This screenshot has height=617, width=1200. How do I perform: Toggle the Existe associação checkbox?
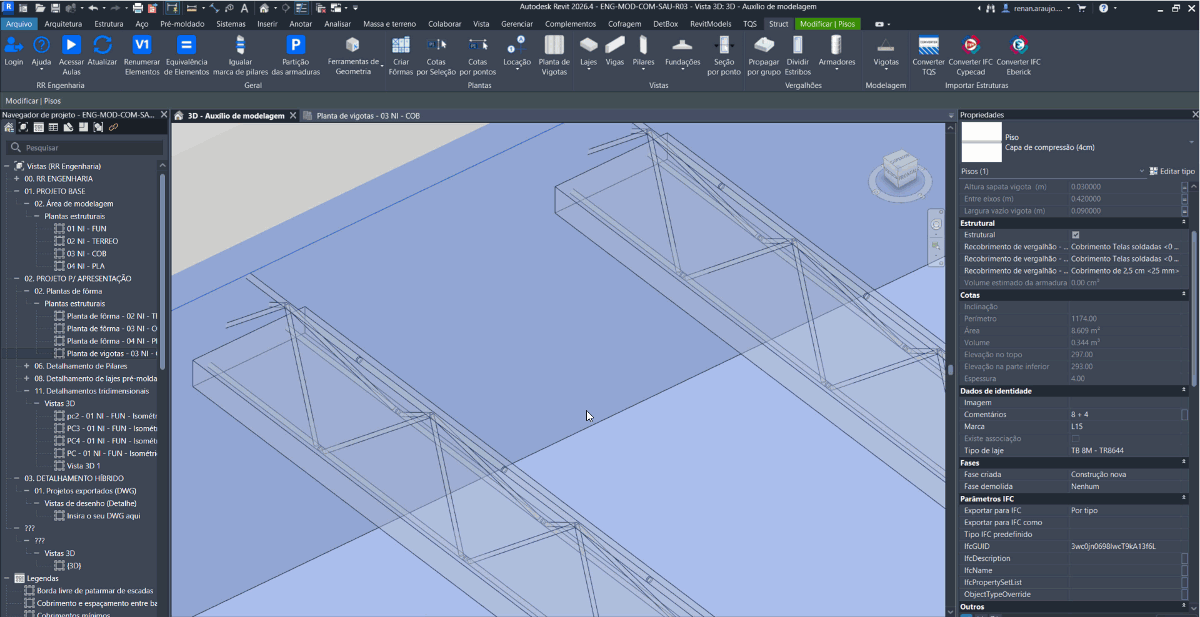[1075, 439]
